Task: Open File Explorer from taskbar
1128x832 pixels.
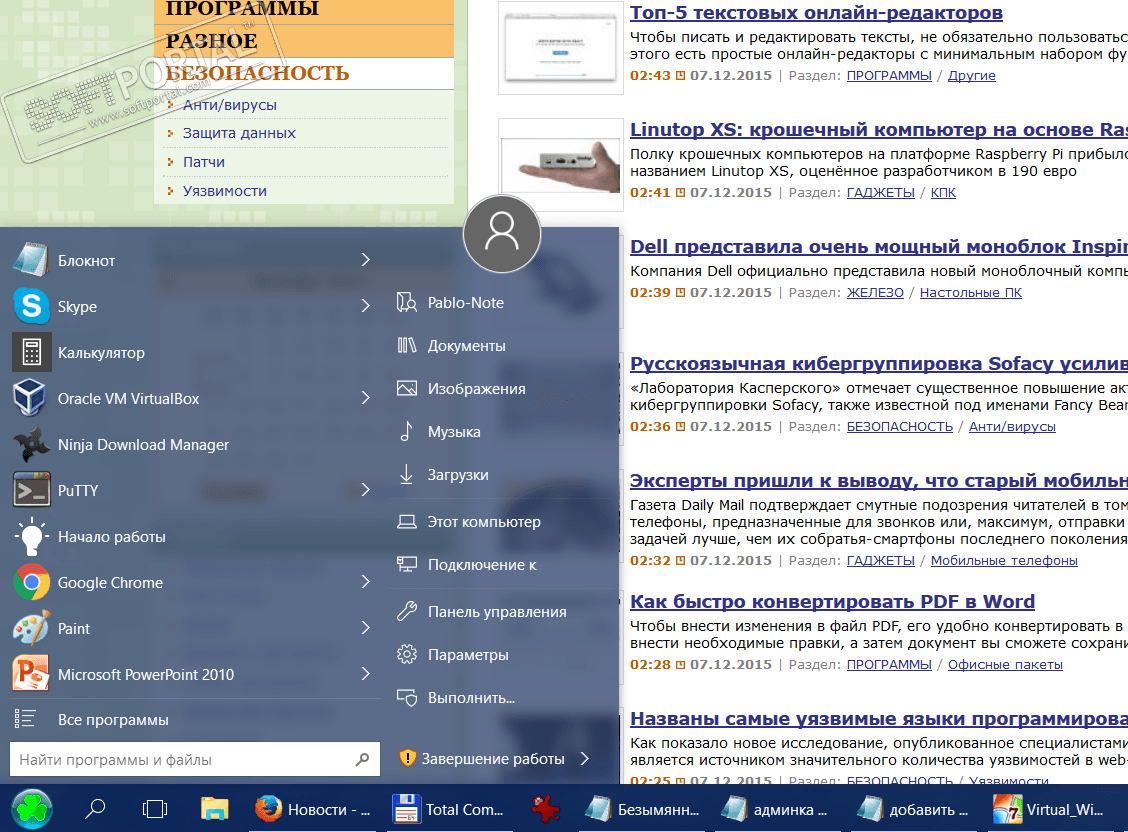Action: click(x=214, y=809)
